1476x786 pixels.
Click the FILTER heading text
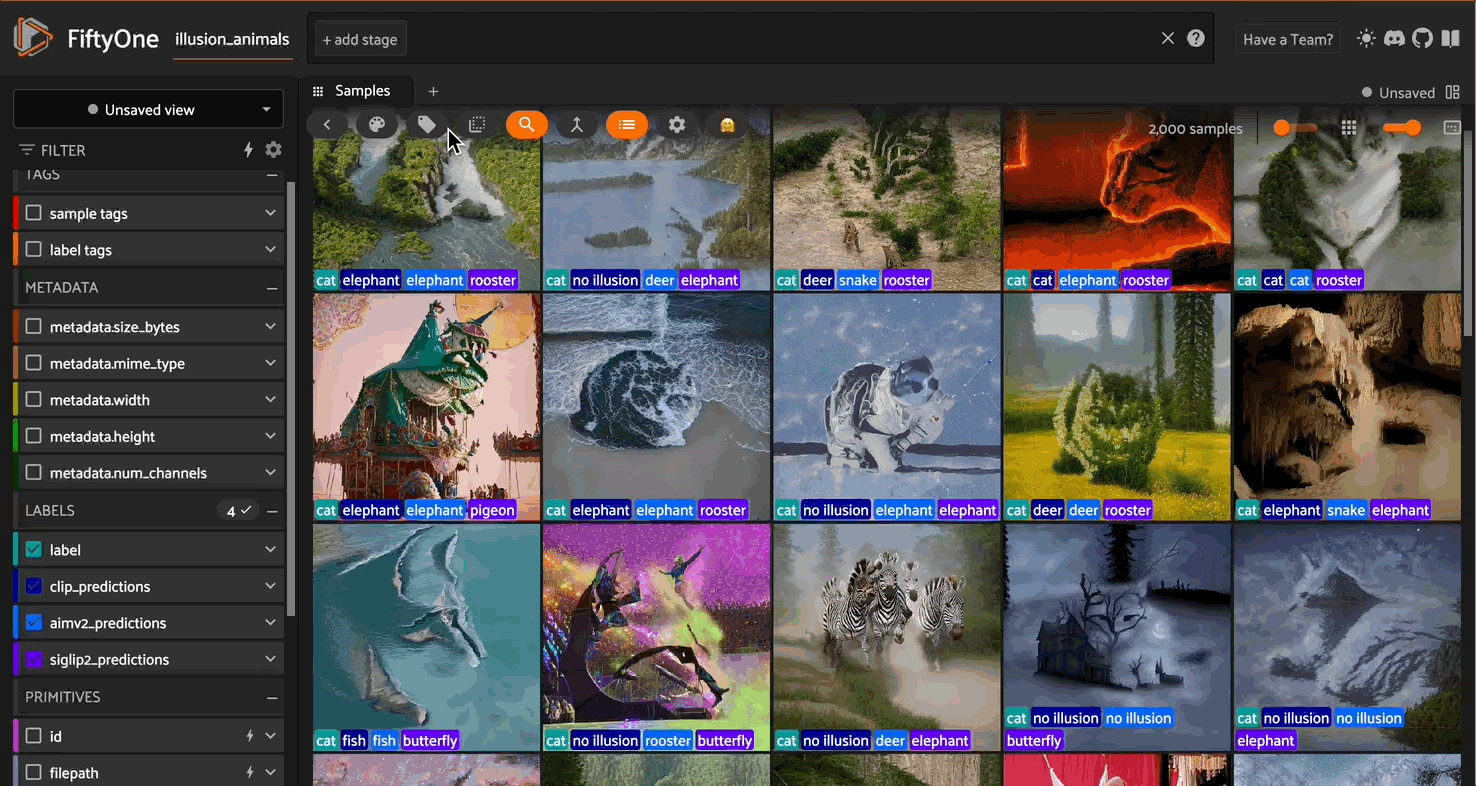click(63, 150)
